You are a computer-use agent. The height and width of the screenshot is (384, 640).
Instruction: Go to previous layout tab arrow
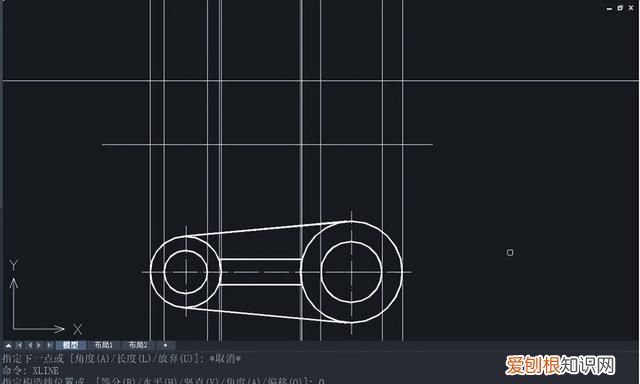click(x=29, y=345)
